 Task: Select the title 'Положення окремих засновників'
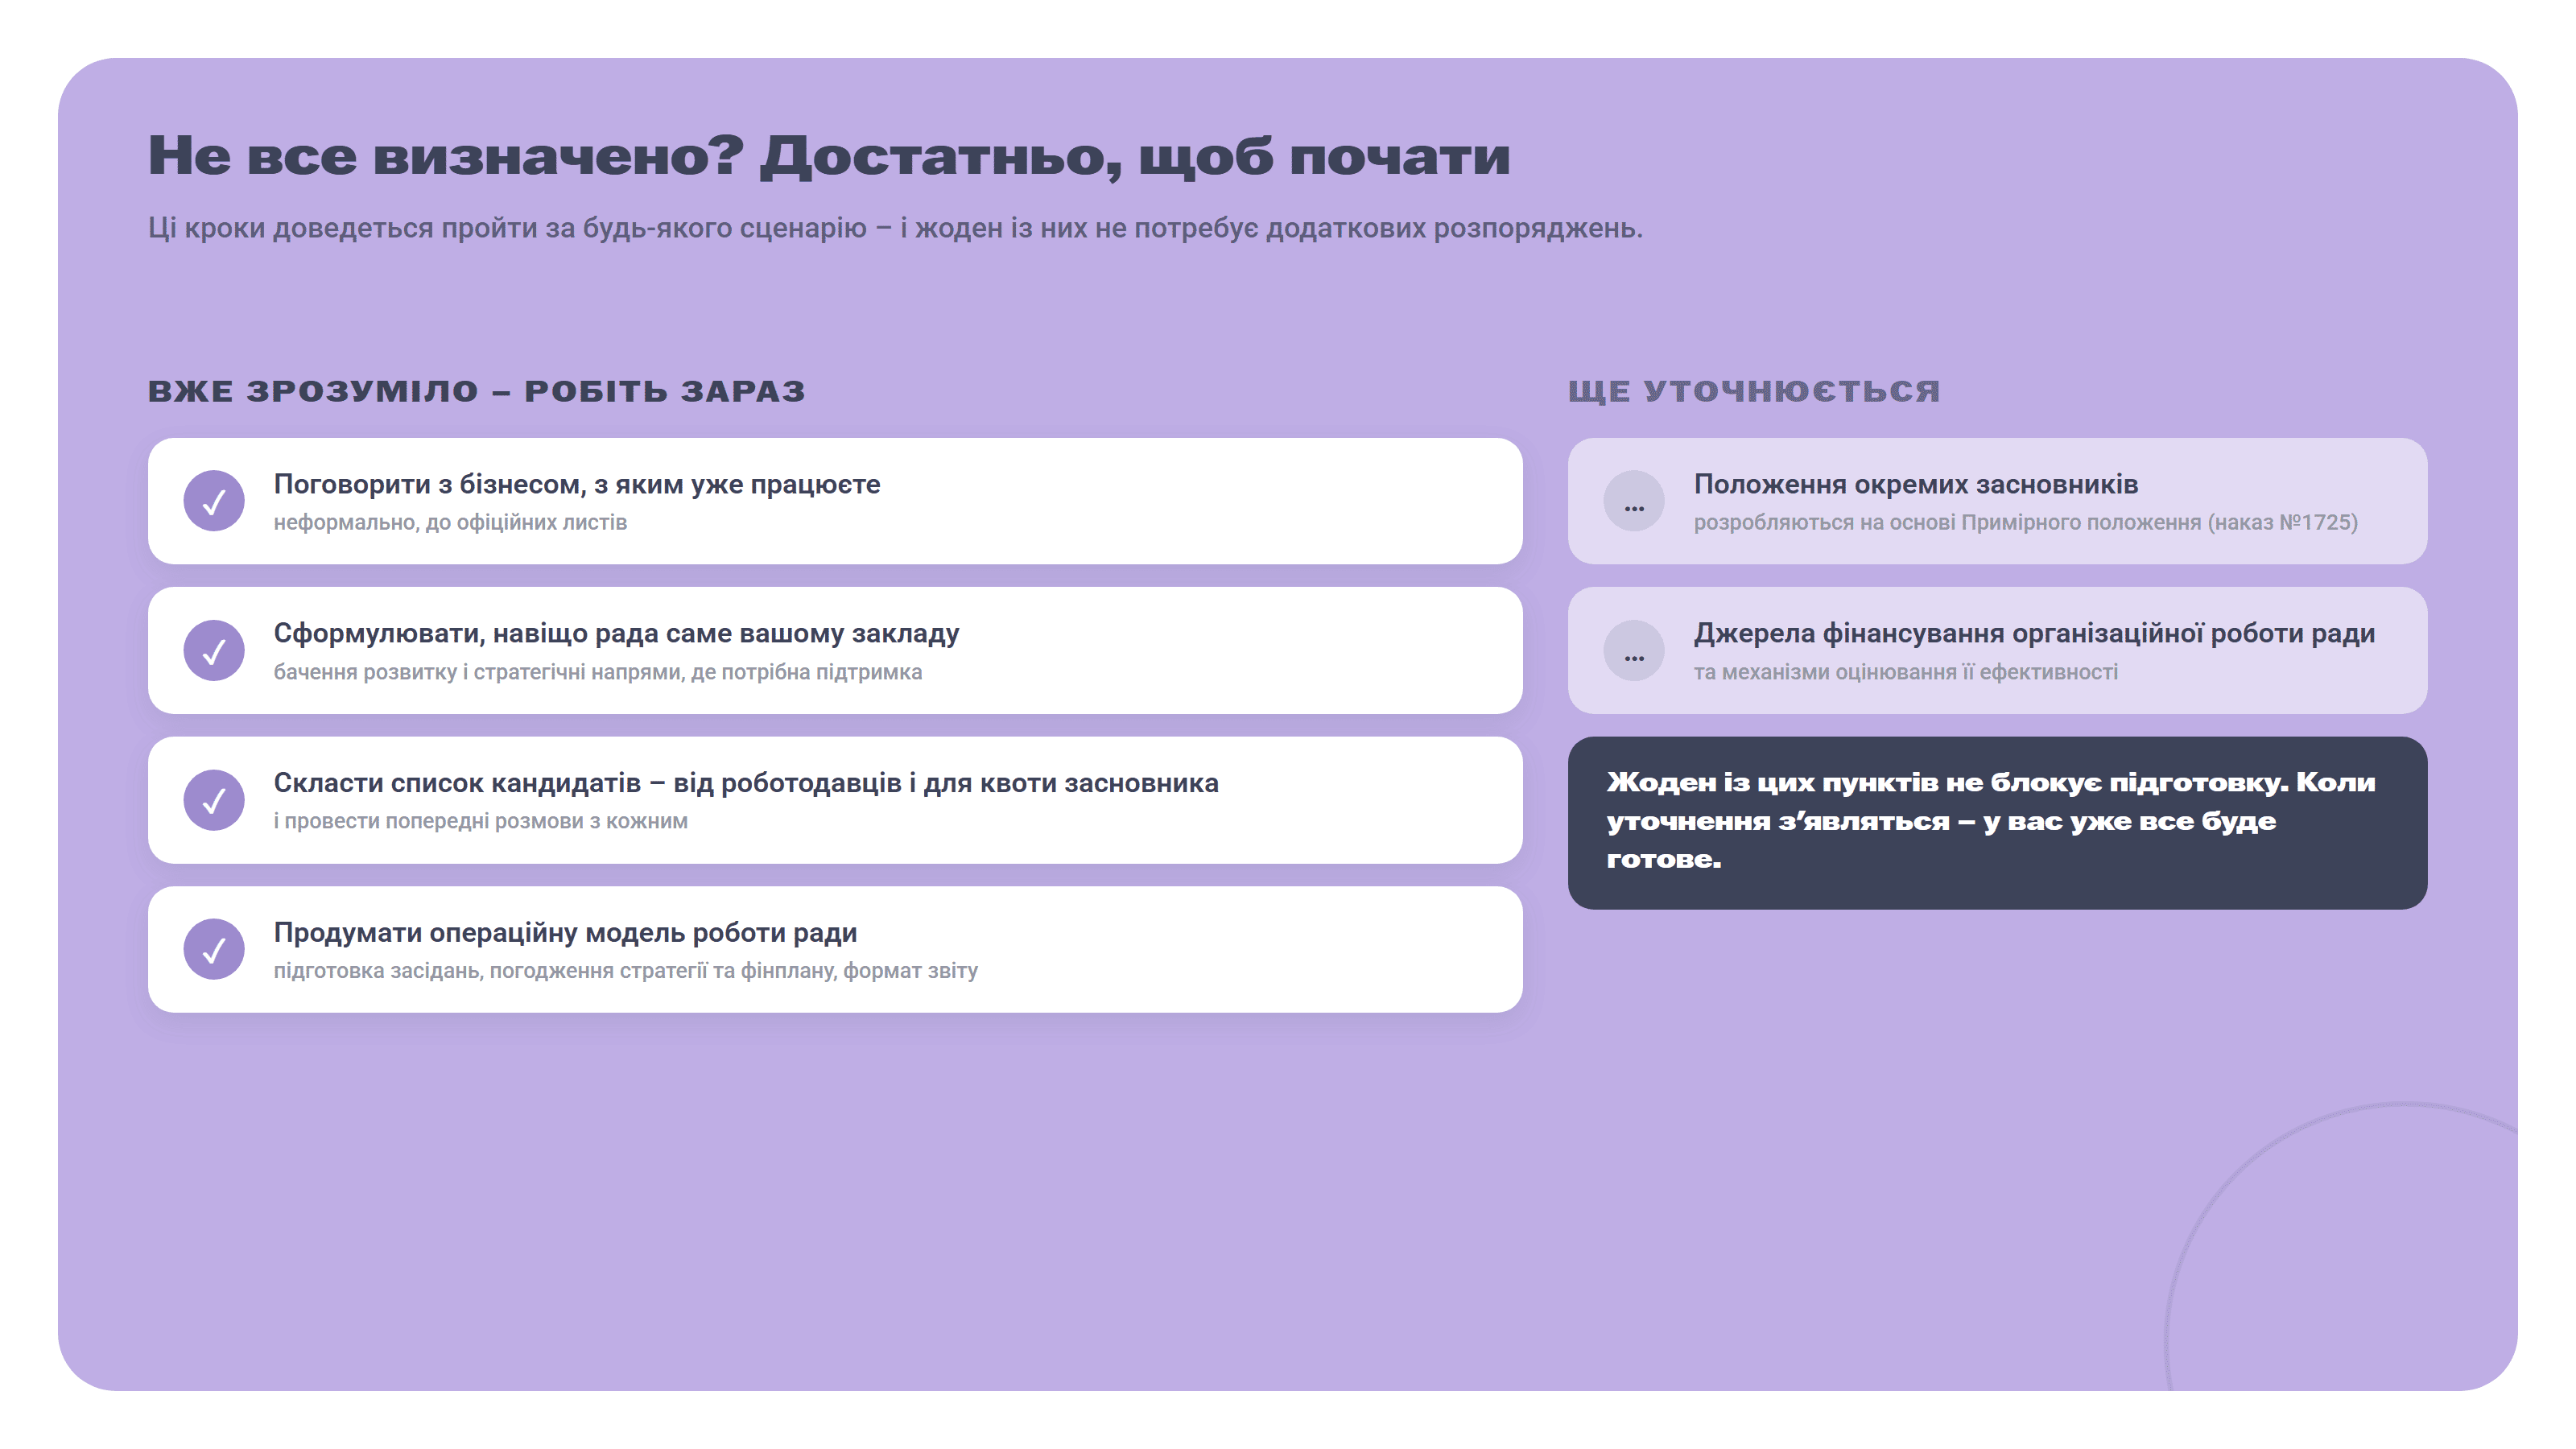(1916, 484)
